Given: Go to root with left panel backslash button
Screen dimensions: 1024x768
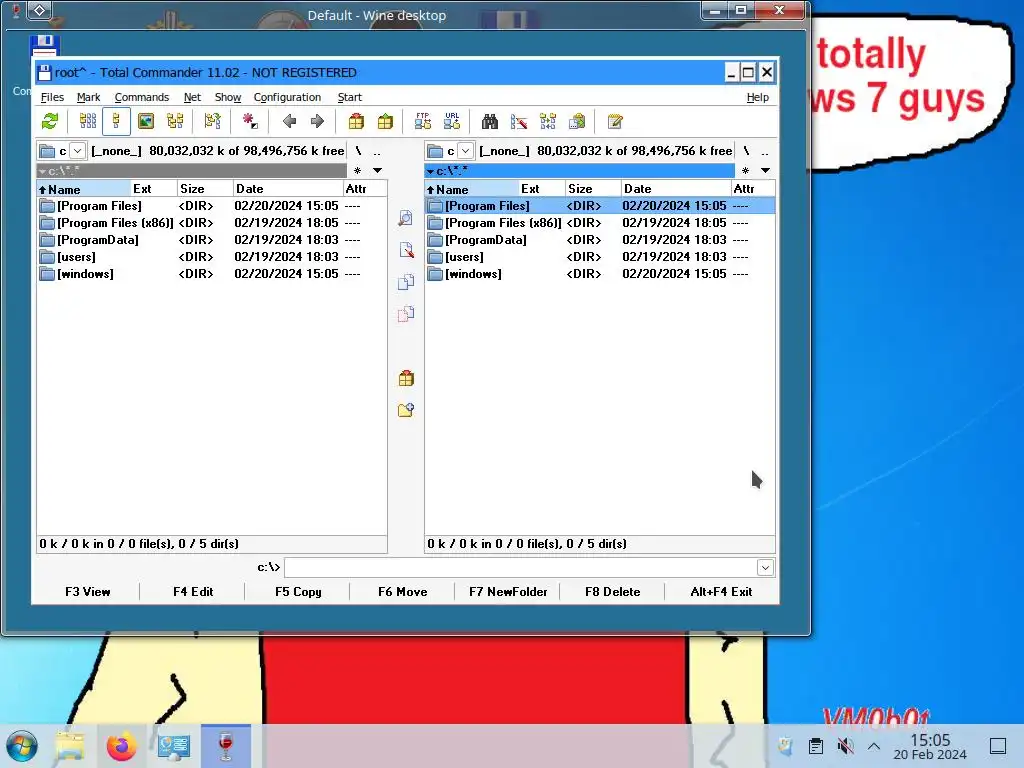Looking at the screenshot, I should coord(358,151).
